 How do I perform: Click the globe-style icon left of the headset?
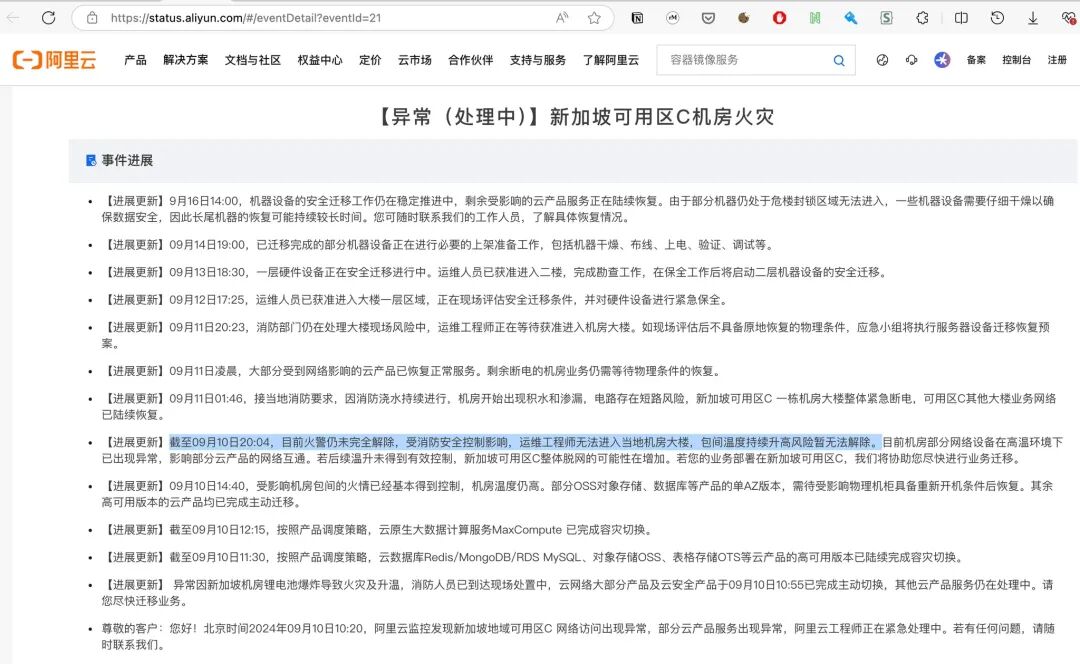882,60
